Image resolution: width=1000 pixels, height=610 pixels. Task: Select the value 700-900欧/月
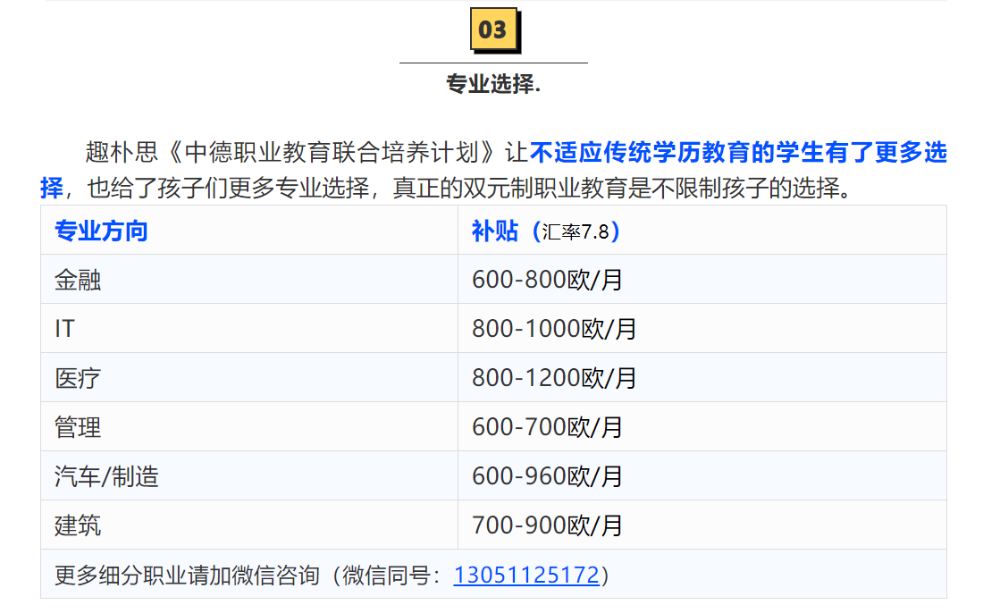click(547, 525)
